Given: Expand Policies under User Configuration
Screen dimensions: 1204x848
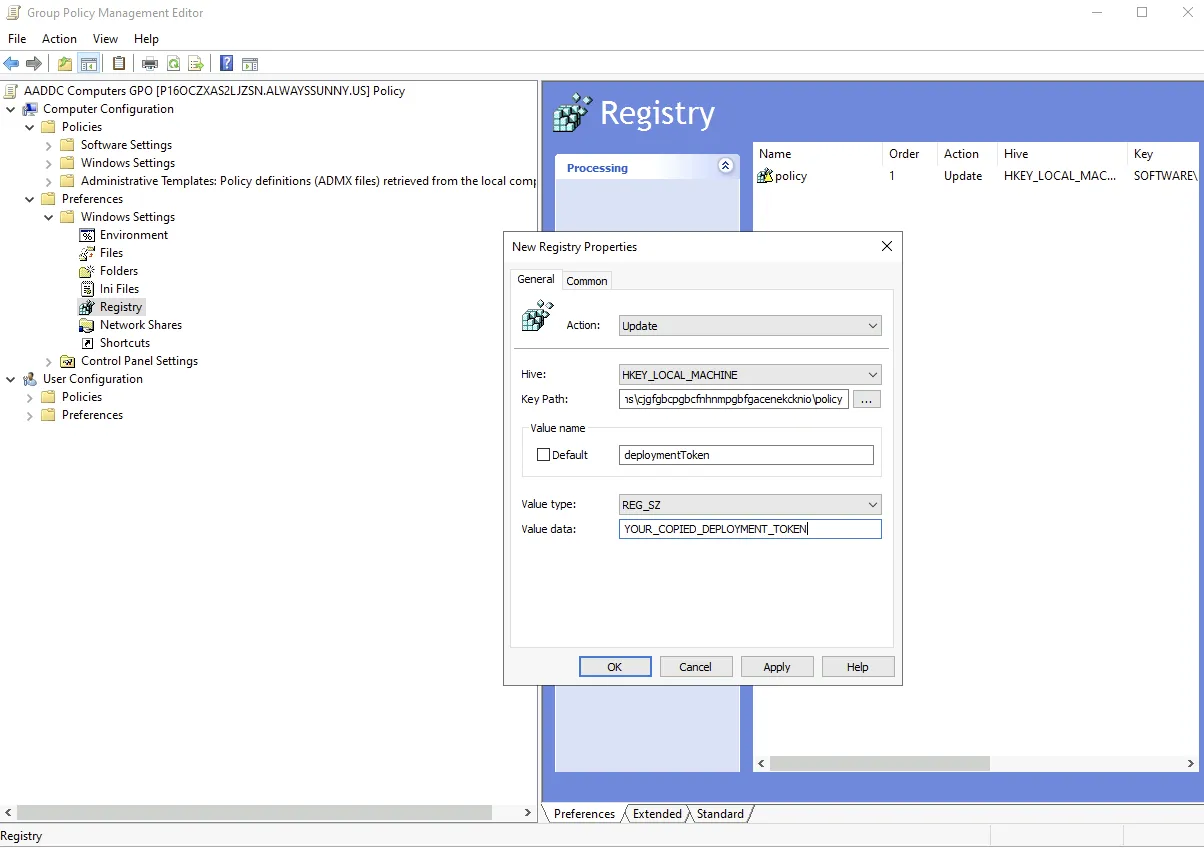Looking at the screenshot, I should 30,397.
